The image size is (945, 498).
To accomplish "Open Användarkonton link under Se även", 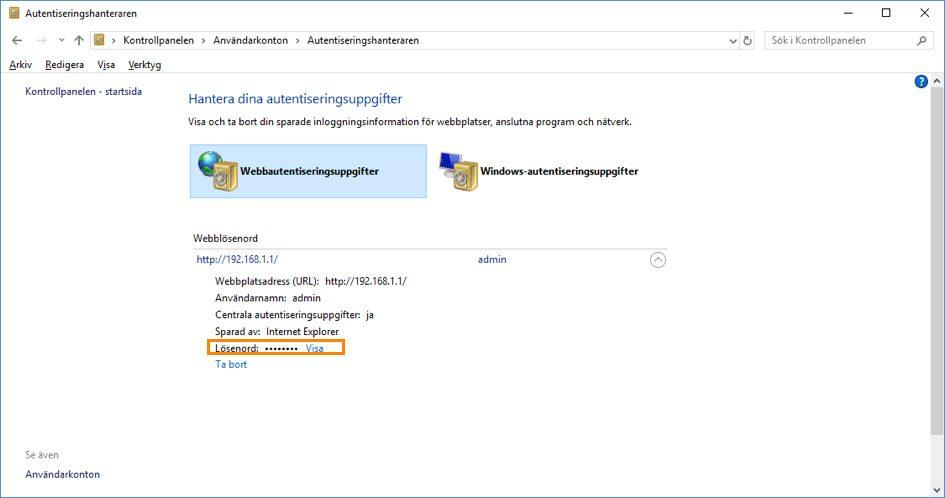I will (x=62, y=474).
